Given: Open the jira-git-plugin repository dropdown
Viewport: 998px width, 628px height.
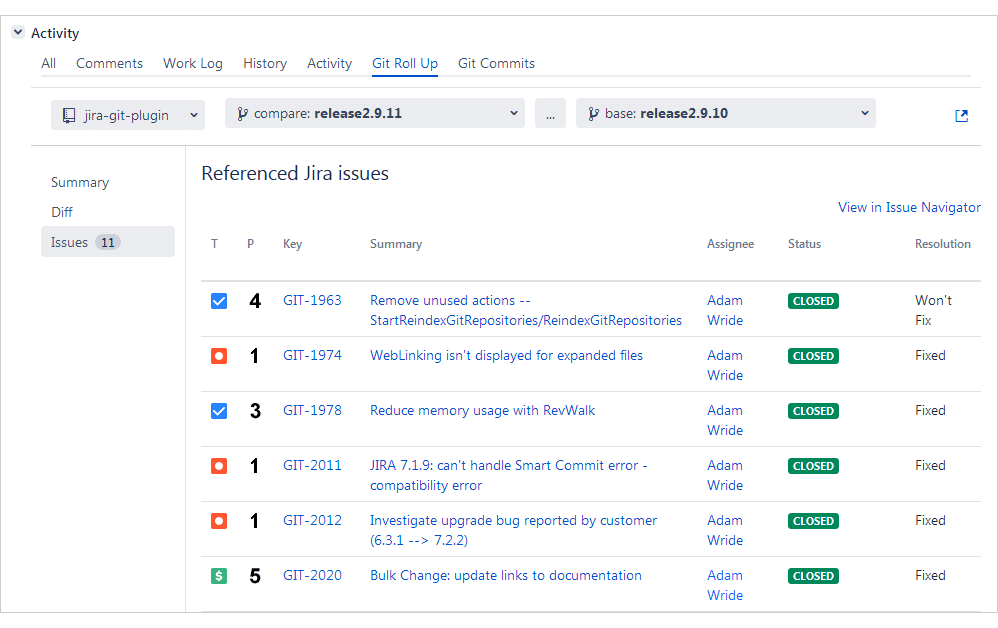Looking at the screenshot, I should [128, 115].
